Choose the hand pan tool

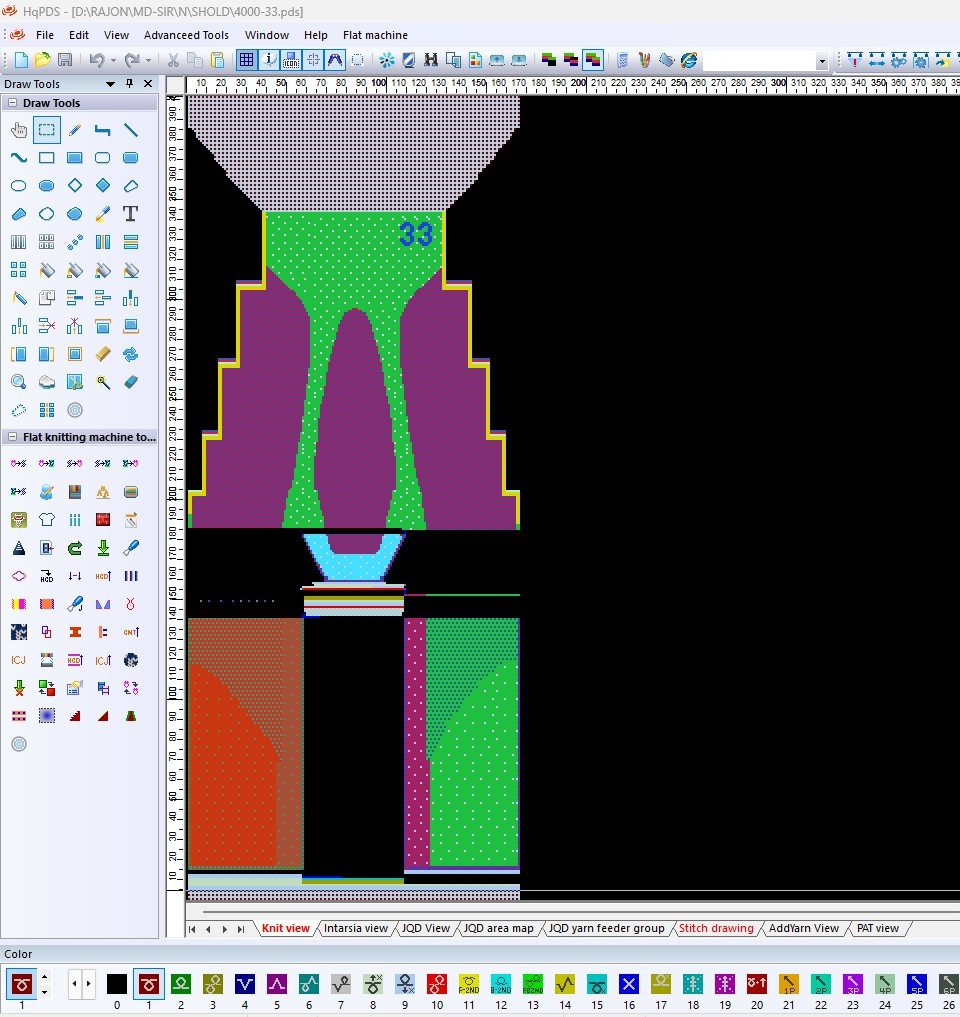[x=18, y=130]
